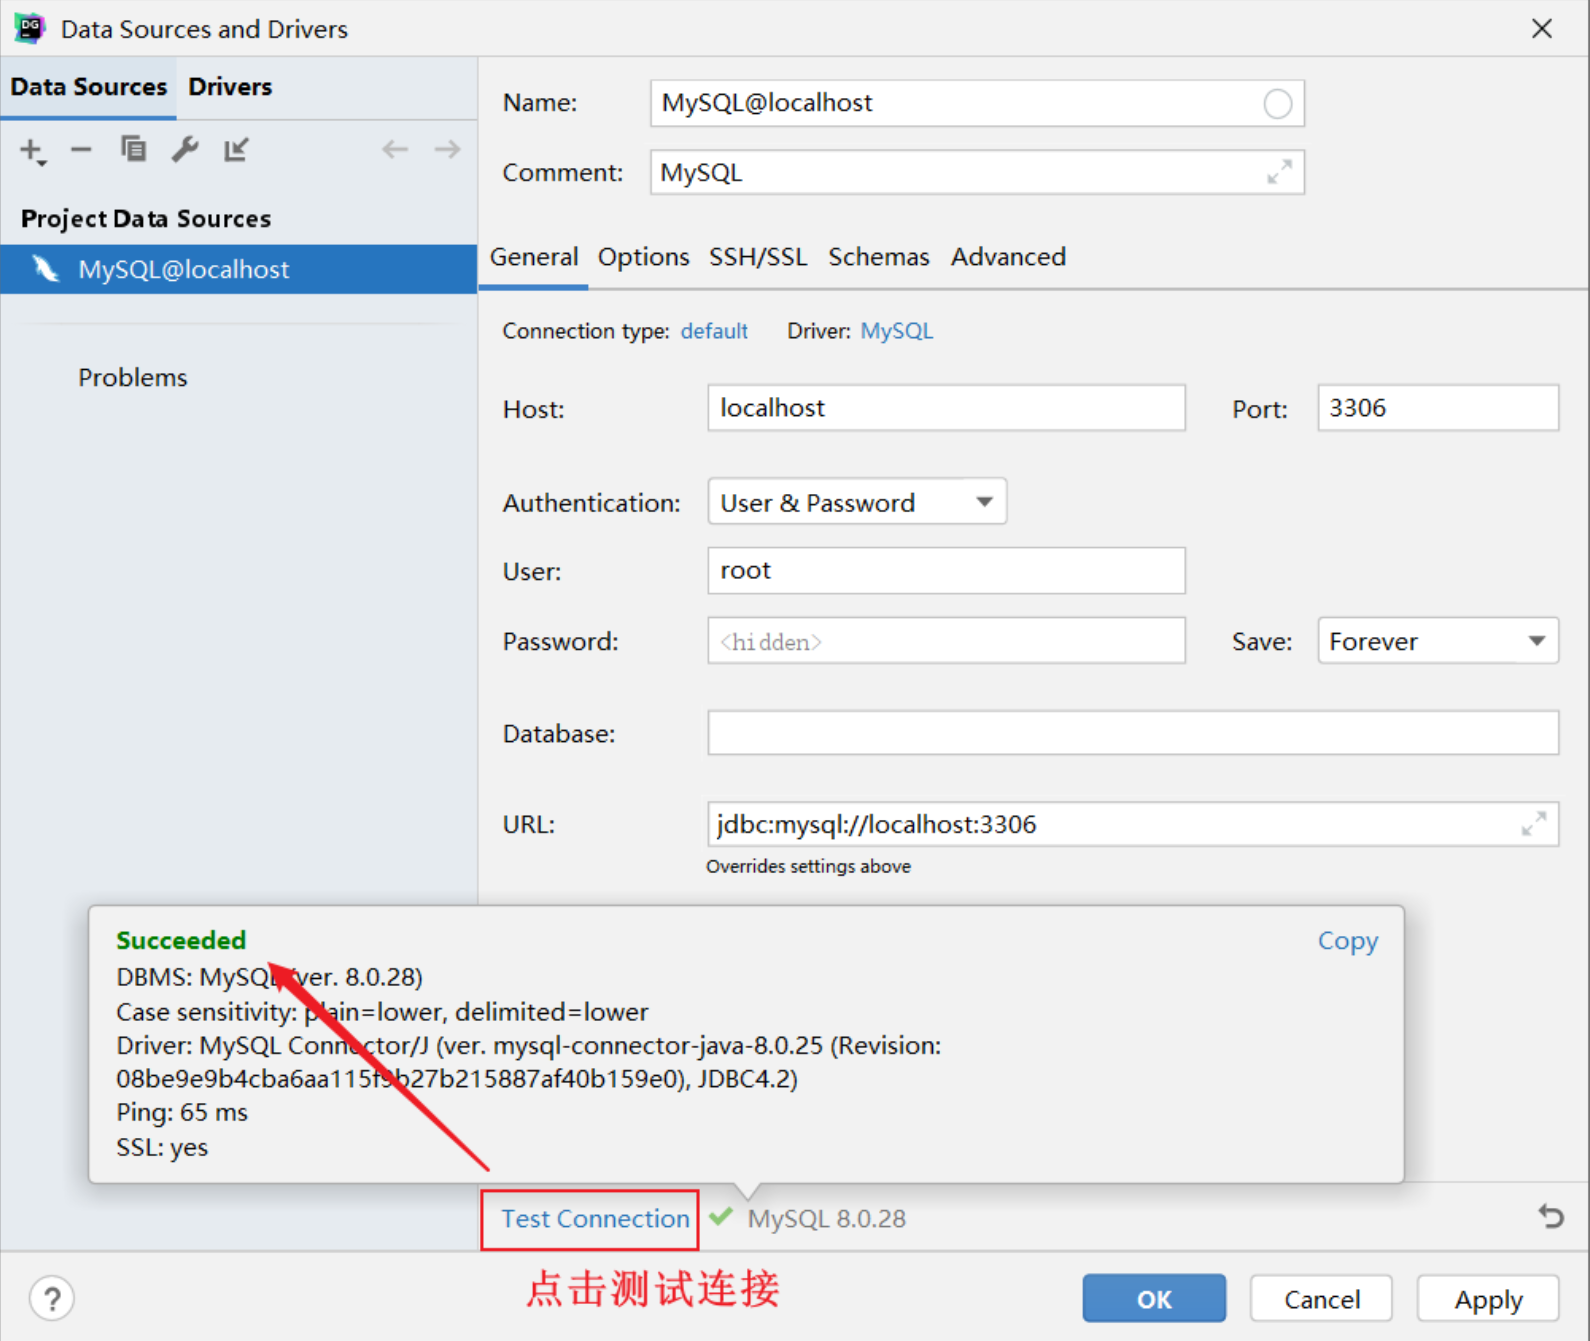The height and width of the screenshot is (1341, 1590).
Task: Open the Advanced tab
Action: point(1008,257)
